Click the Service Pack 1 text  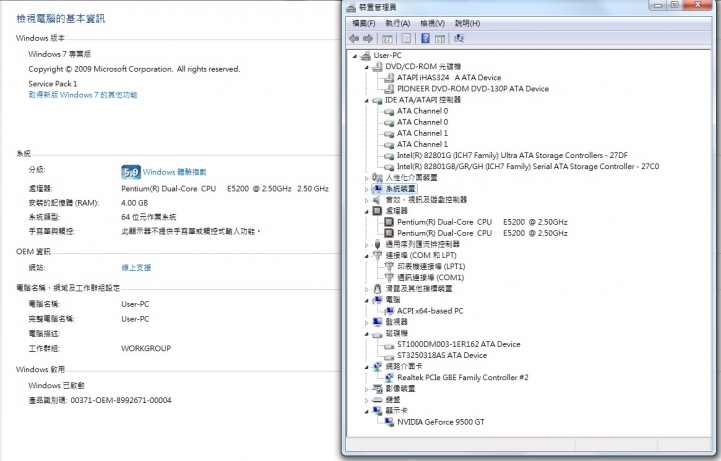[x=53, y=84]
